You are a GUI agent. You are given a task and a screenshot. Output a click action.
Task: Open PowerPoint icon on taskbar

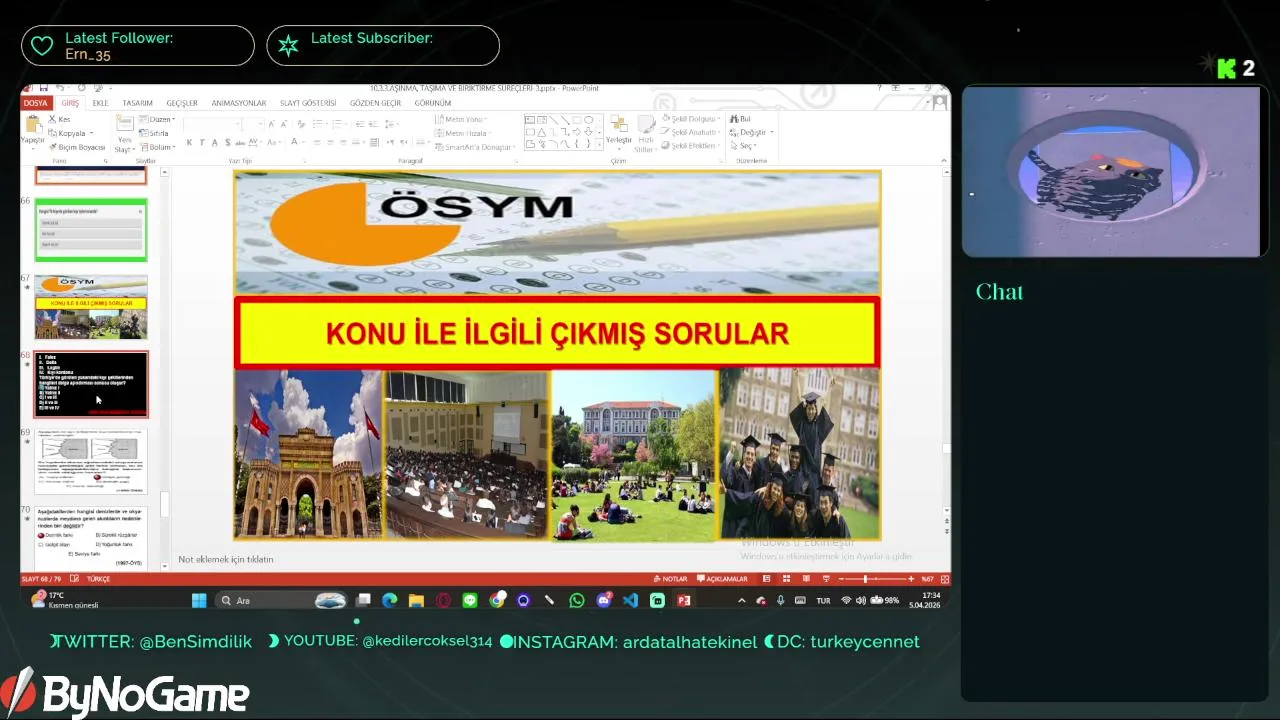click(x=684, y=600)
